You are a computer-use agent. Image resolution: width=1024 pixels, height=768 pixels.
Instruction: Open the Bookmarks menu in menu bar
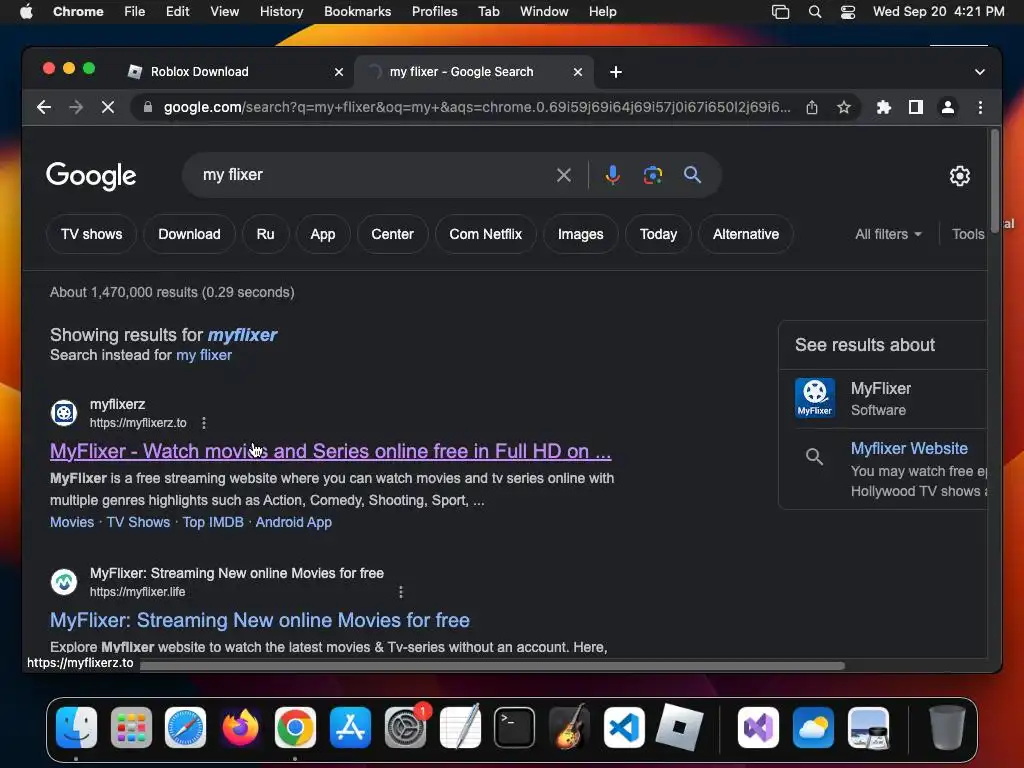pos(357,12)
